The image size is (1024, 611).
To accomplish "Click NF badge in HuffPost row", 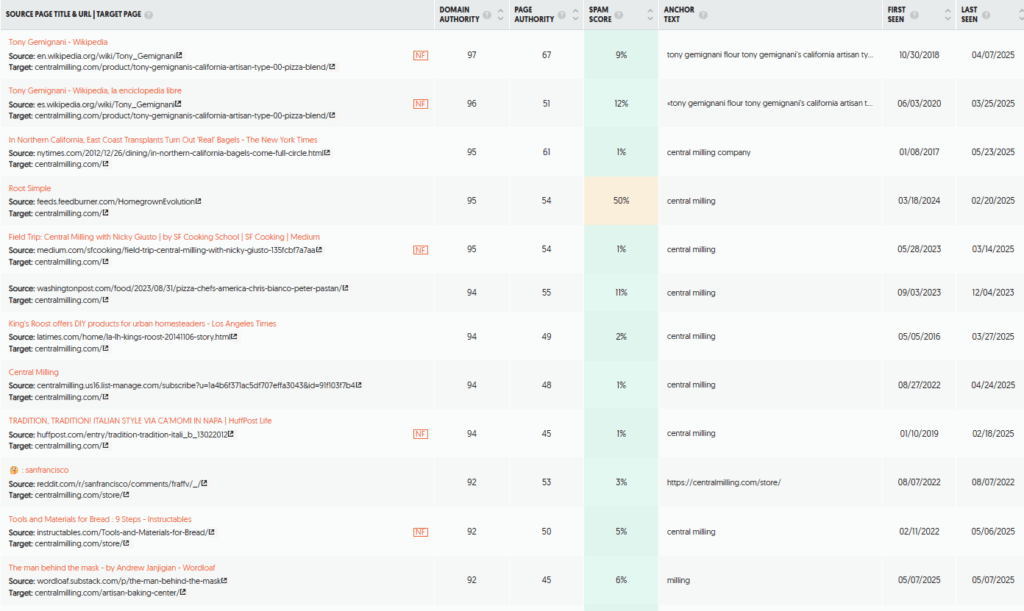I will coord(421,434).
